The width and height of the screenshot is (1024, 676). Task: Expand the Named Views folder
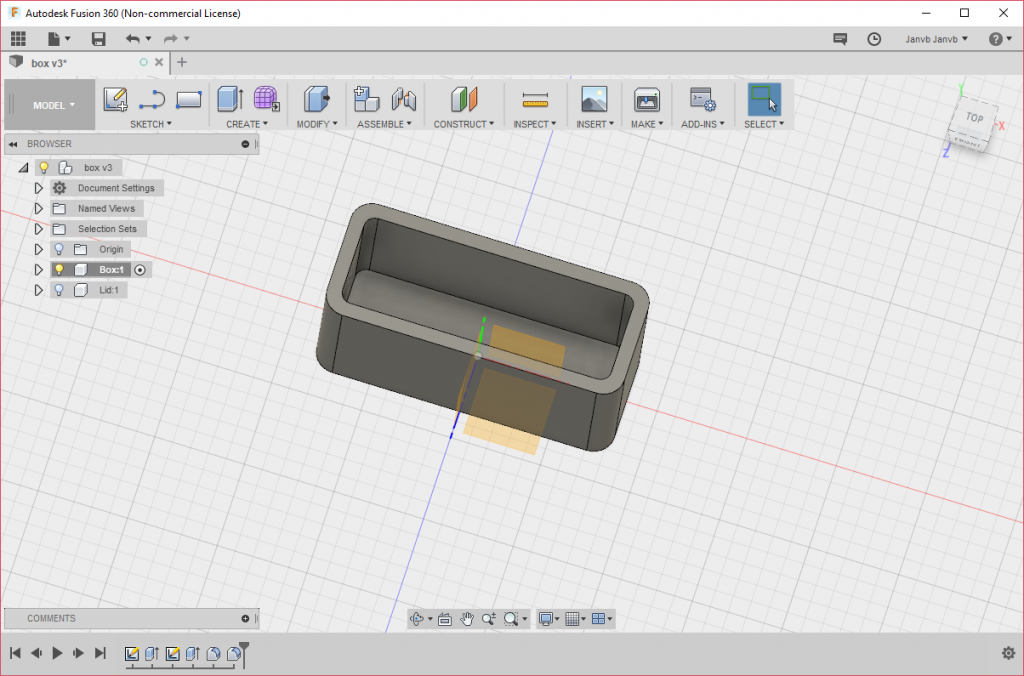point(39,208)
